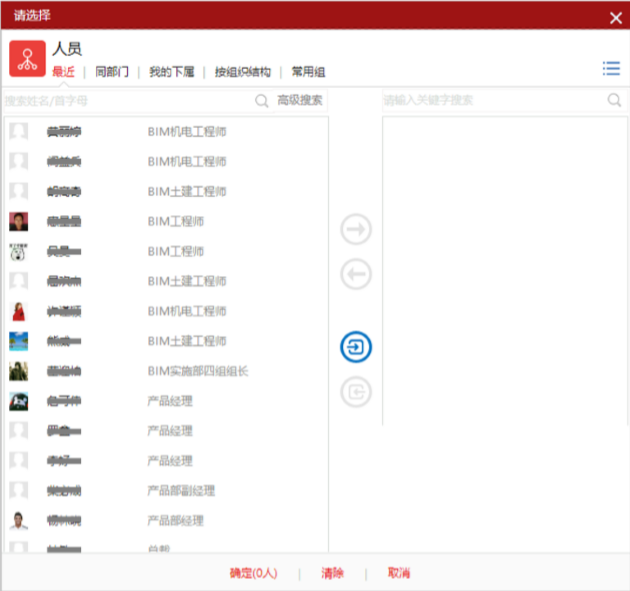Screen dimensions: 630x591
Task: Close the 请选择 dialog
Action: (x=616, y=18)
